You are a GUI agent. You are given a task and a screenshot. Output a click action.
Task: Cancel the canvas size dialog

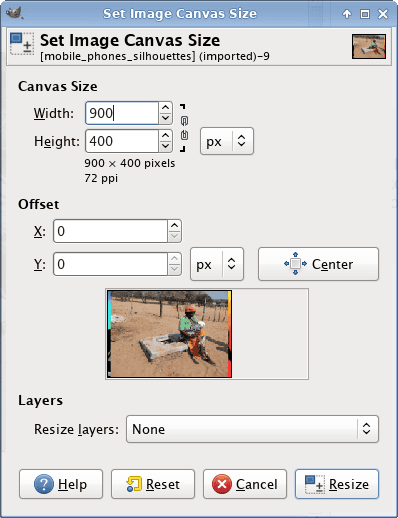coord(245,484)
